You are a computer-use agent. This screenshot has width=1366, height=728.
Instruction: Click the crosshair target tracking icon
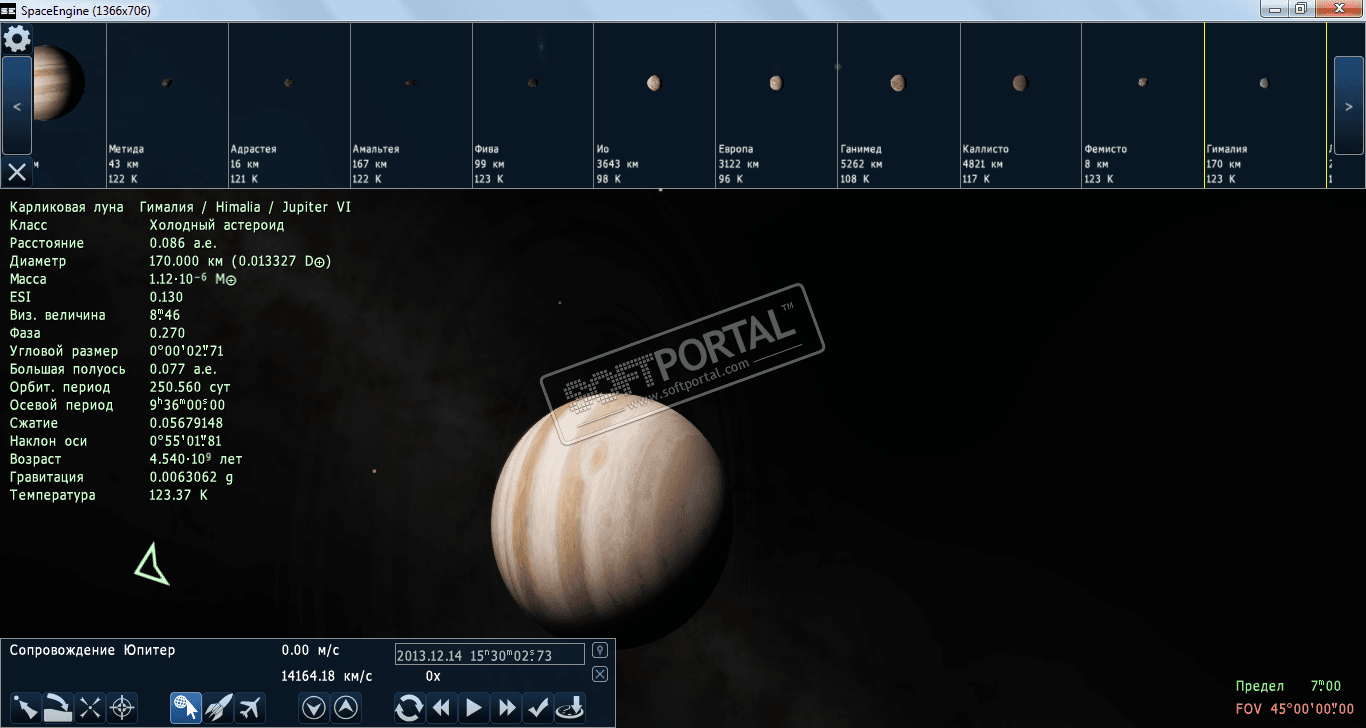coord(122,708)
